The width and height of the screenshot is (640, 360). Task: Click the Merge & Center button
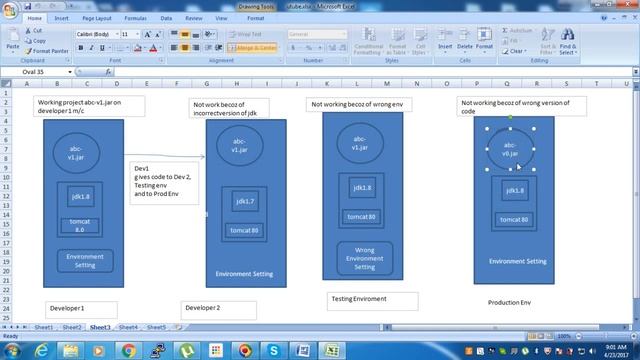click(x=252, y=48)
